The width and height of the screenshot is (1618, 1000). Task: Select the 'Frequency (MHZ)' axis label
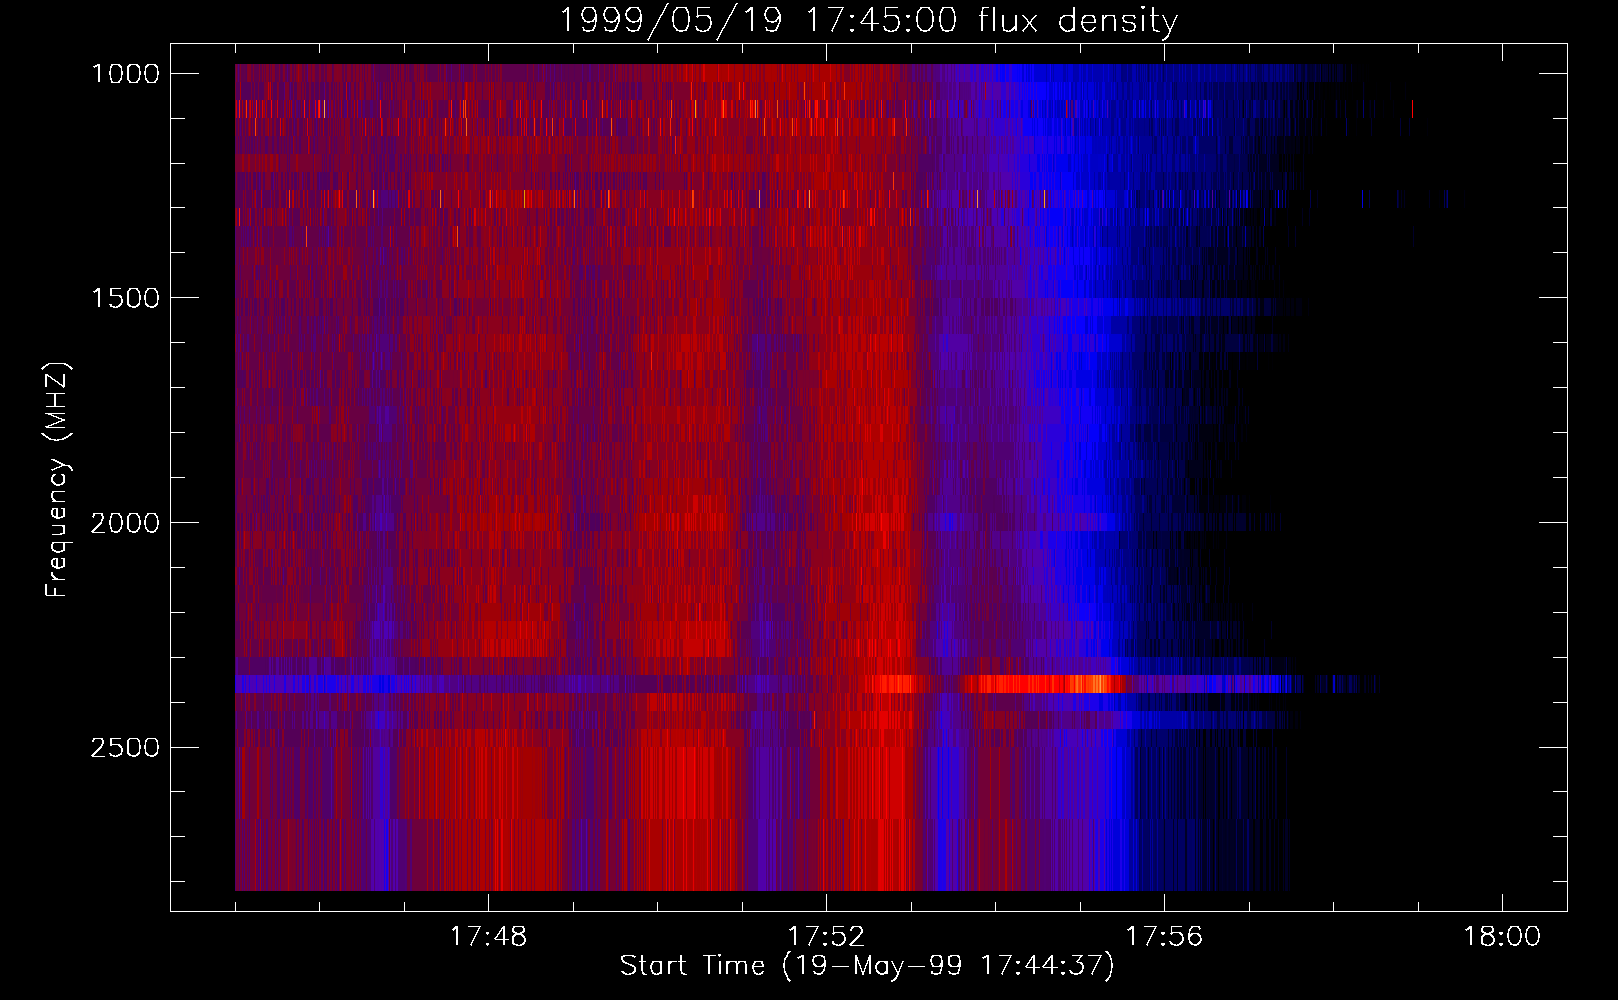point(58,479)
